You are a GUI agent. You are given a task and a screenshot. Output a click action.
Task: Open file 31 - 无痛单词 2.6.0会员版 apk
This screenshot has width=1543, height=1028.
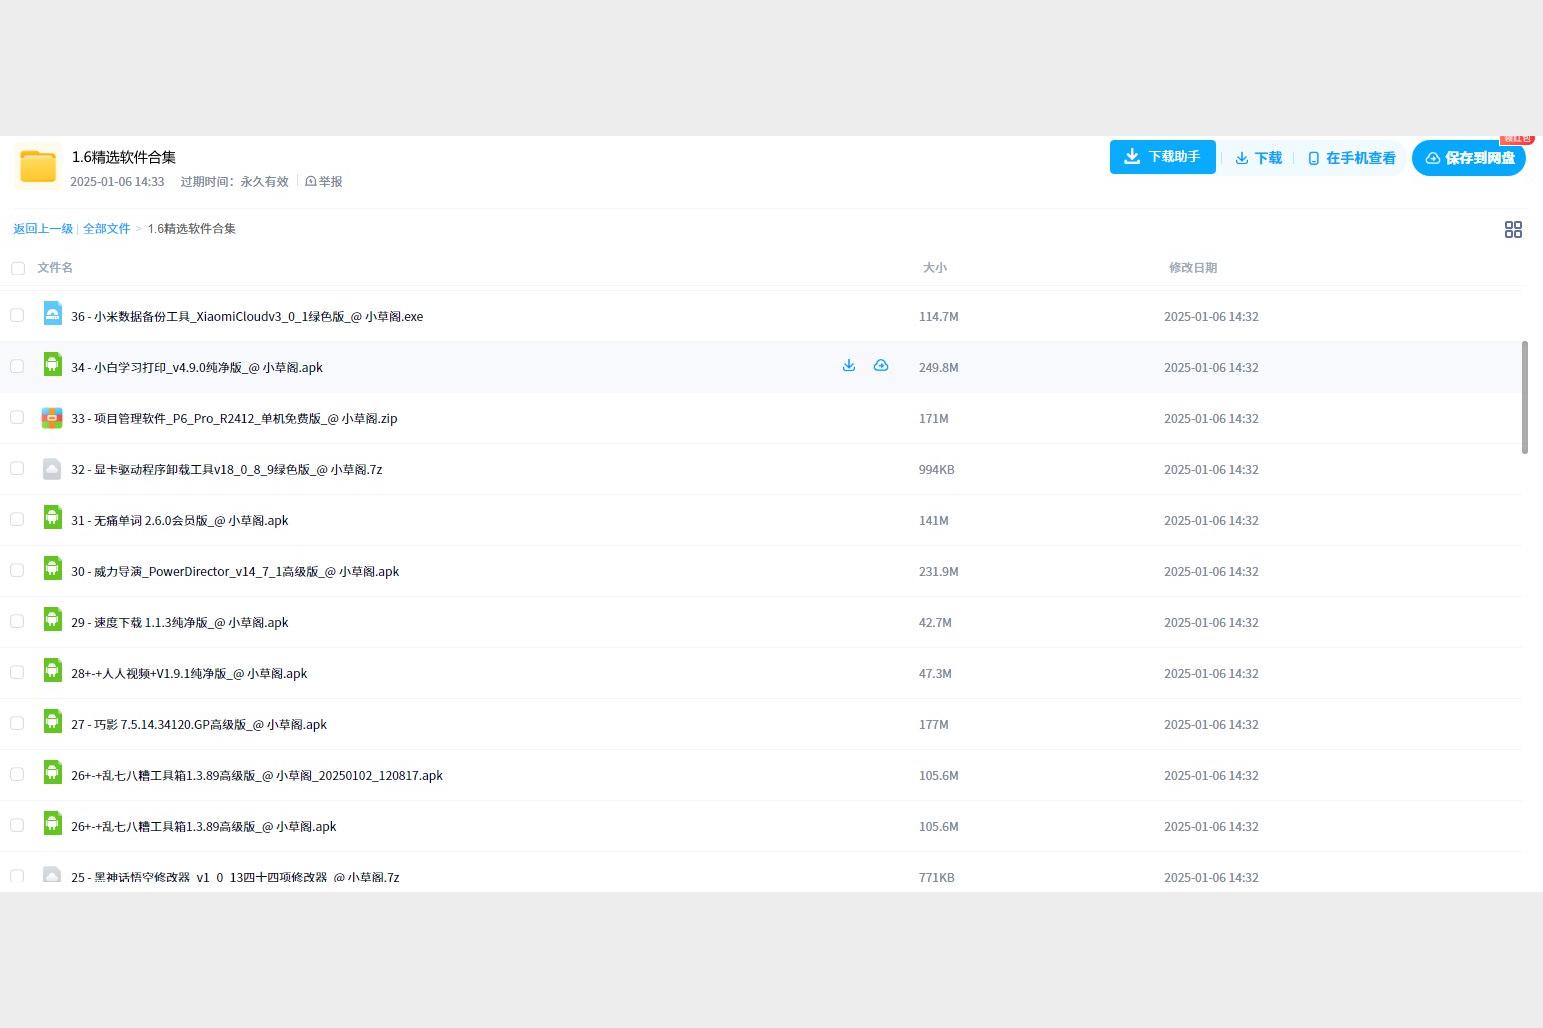(x=180, y=520)
